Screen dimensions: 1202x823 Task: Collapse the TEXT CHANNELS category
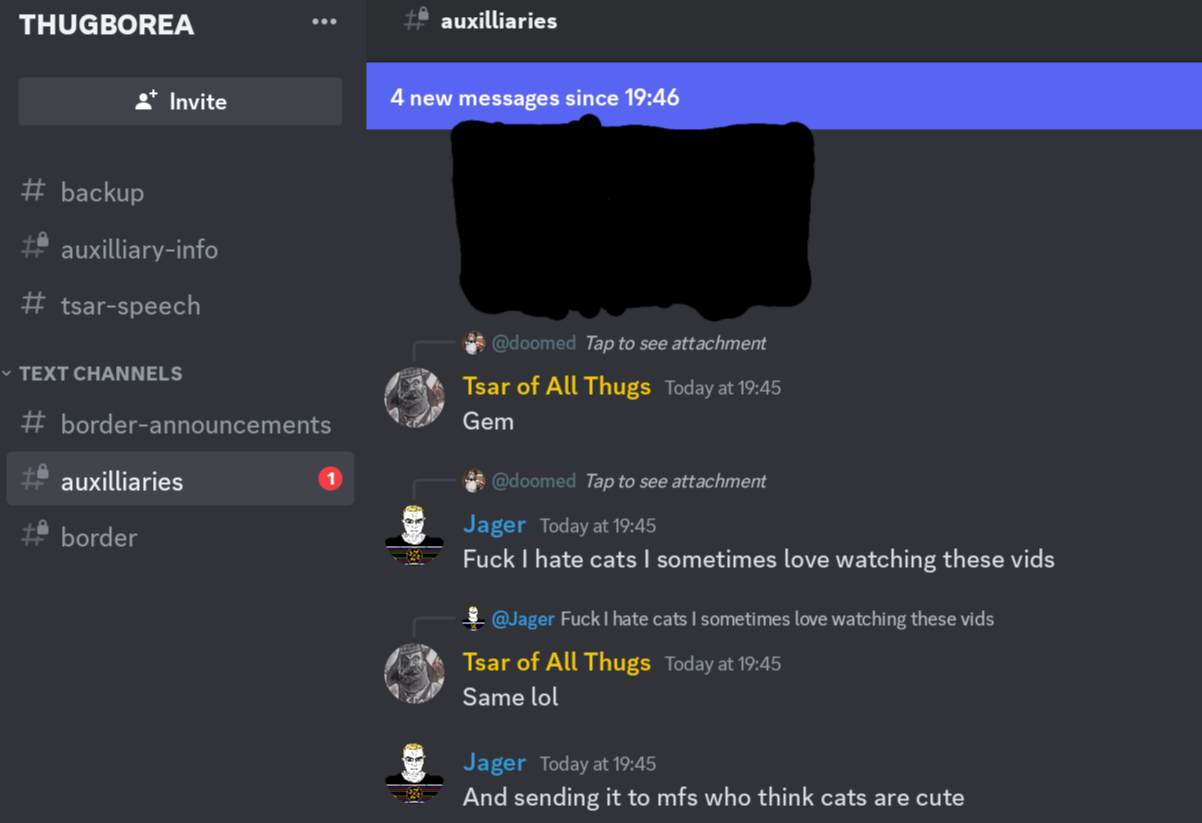[92, 373]
